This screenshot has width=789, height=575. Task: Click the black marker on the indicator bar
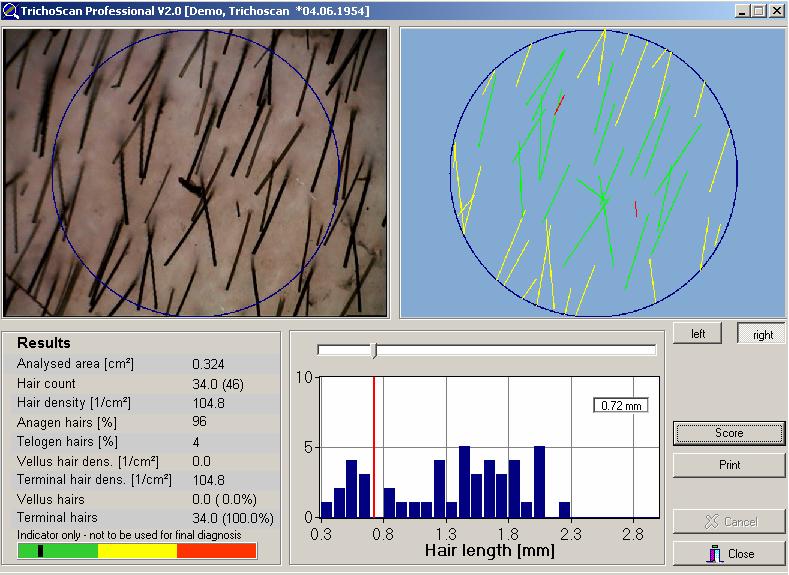point(40,551)
